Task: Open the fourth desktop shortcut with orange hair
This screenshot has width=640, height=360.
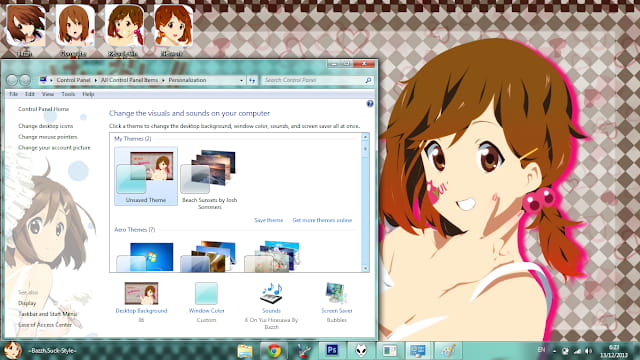Action: click(x=173, y=26)
